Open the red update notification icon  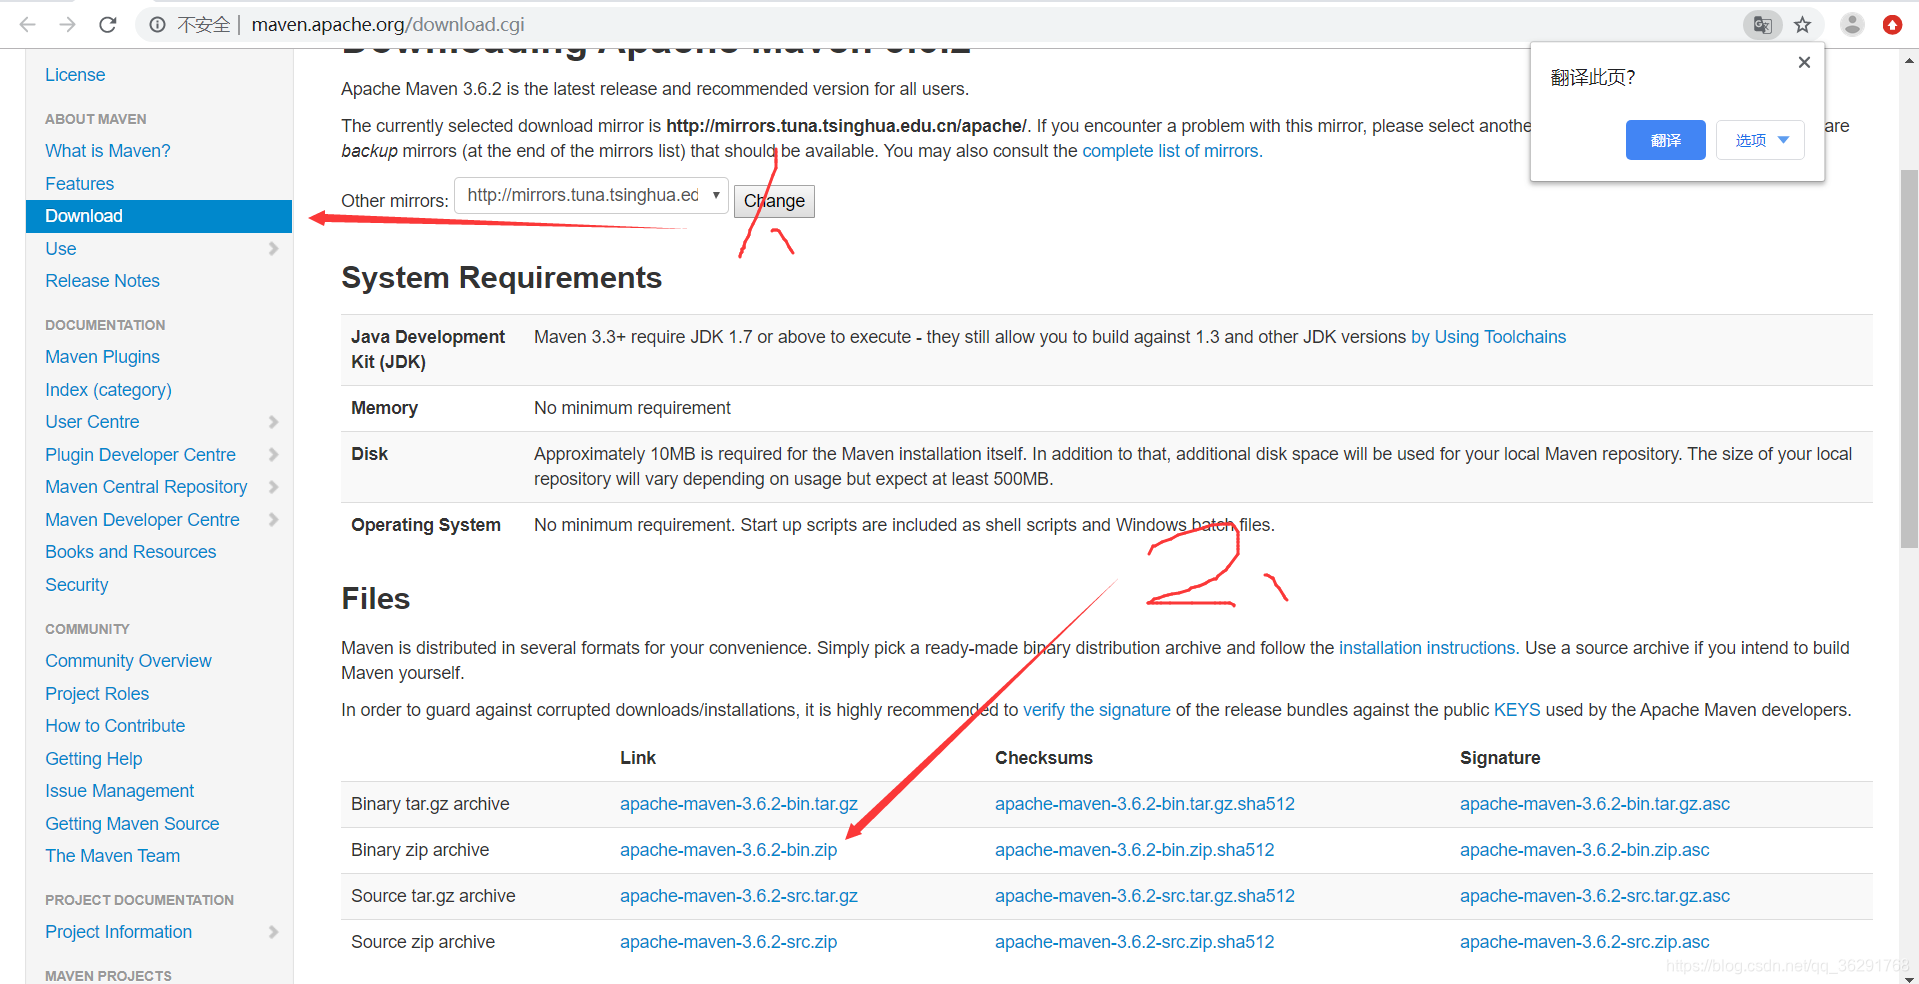[1892, 25]
